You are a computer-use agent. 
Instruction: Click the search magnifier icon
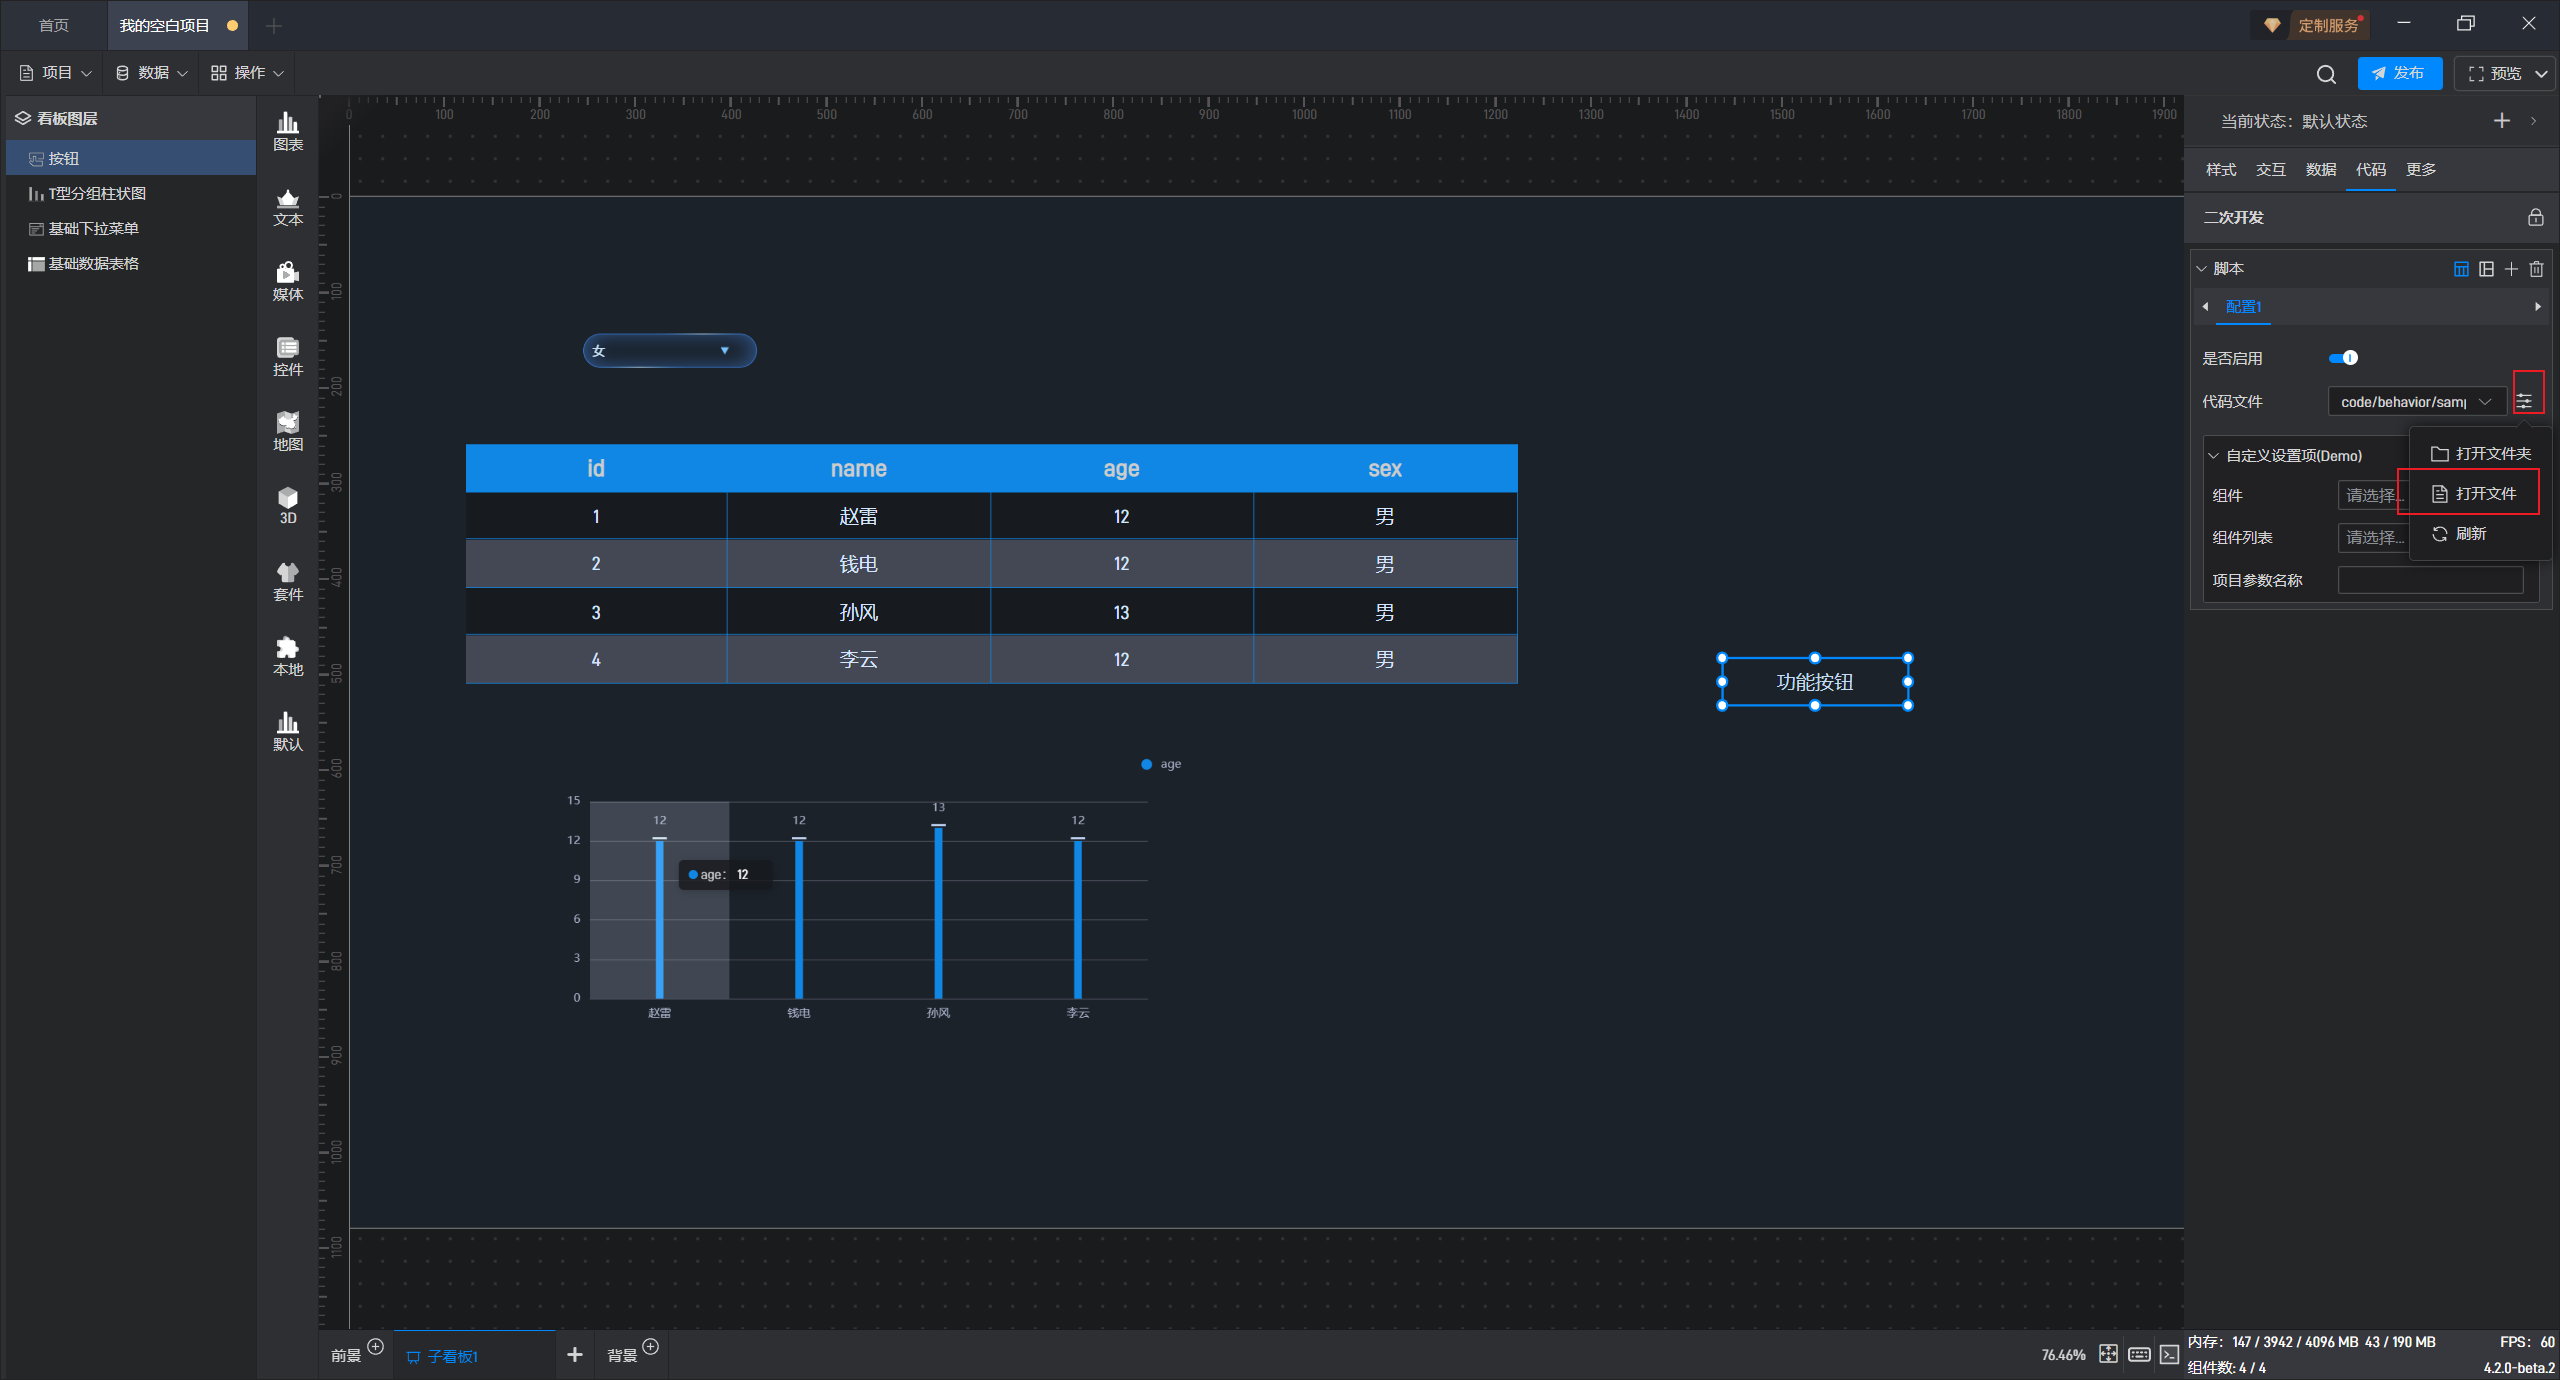click(2326, 74)
